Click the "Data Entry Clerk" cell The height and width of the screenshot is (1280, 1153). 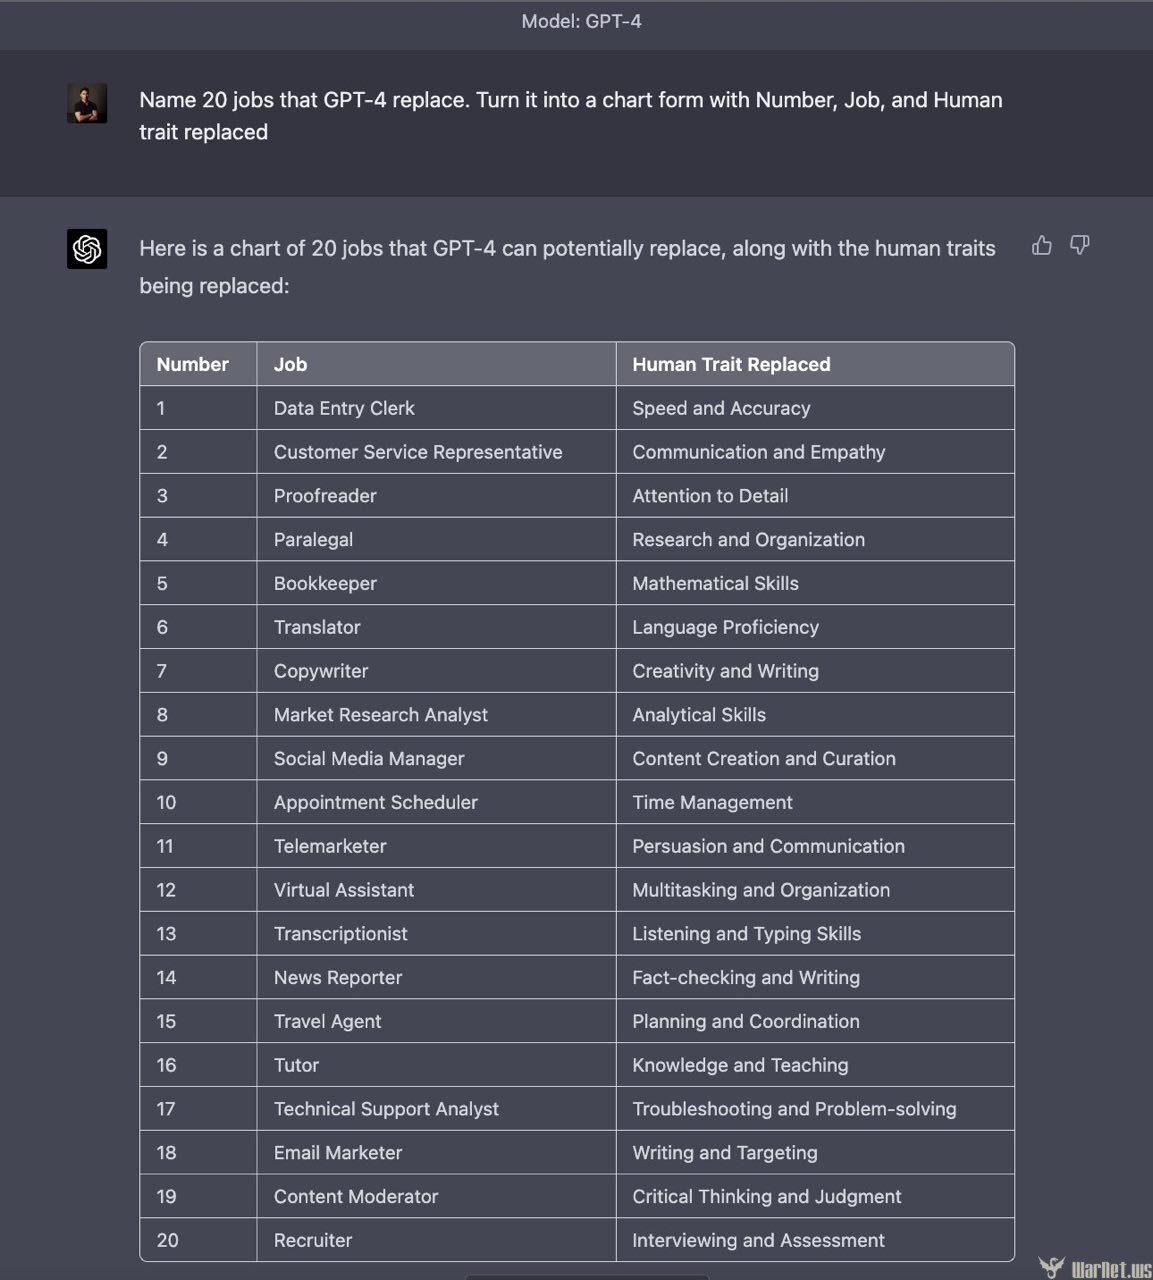(344, 408)
